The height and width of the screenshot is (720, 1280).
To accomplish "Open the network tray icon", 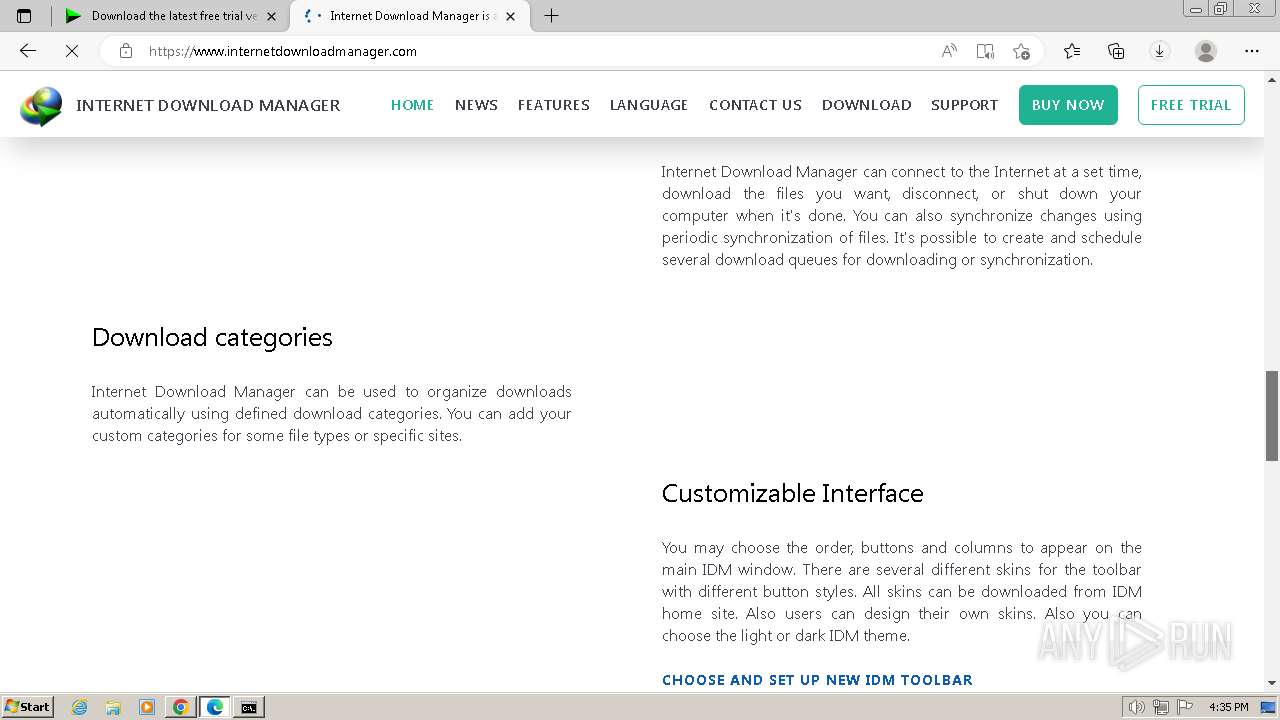I will pyautogui.click(x=1161, y=707).
